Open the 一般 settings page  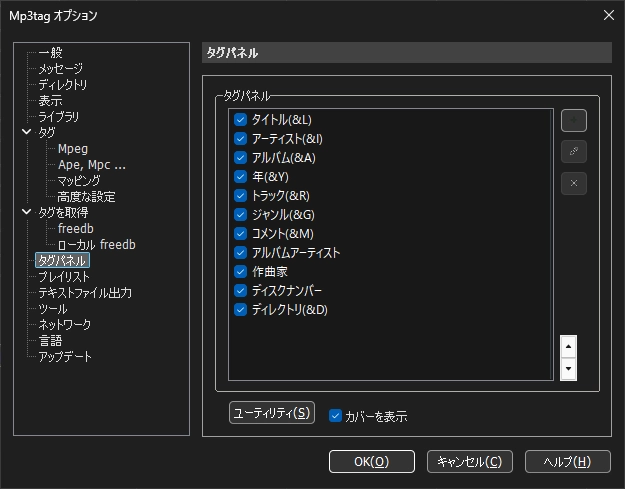pos(50,53)
